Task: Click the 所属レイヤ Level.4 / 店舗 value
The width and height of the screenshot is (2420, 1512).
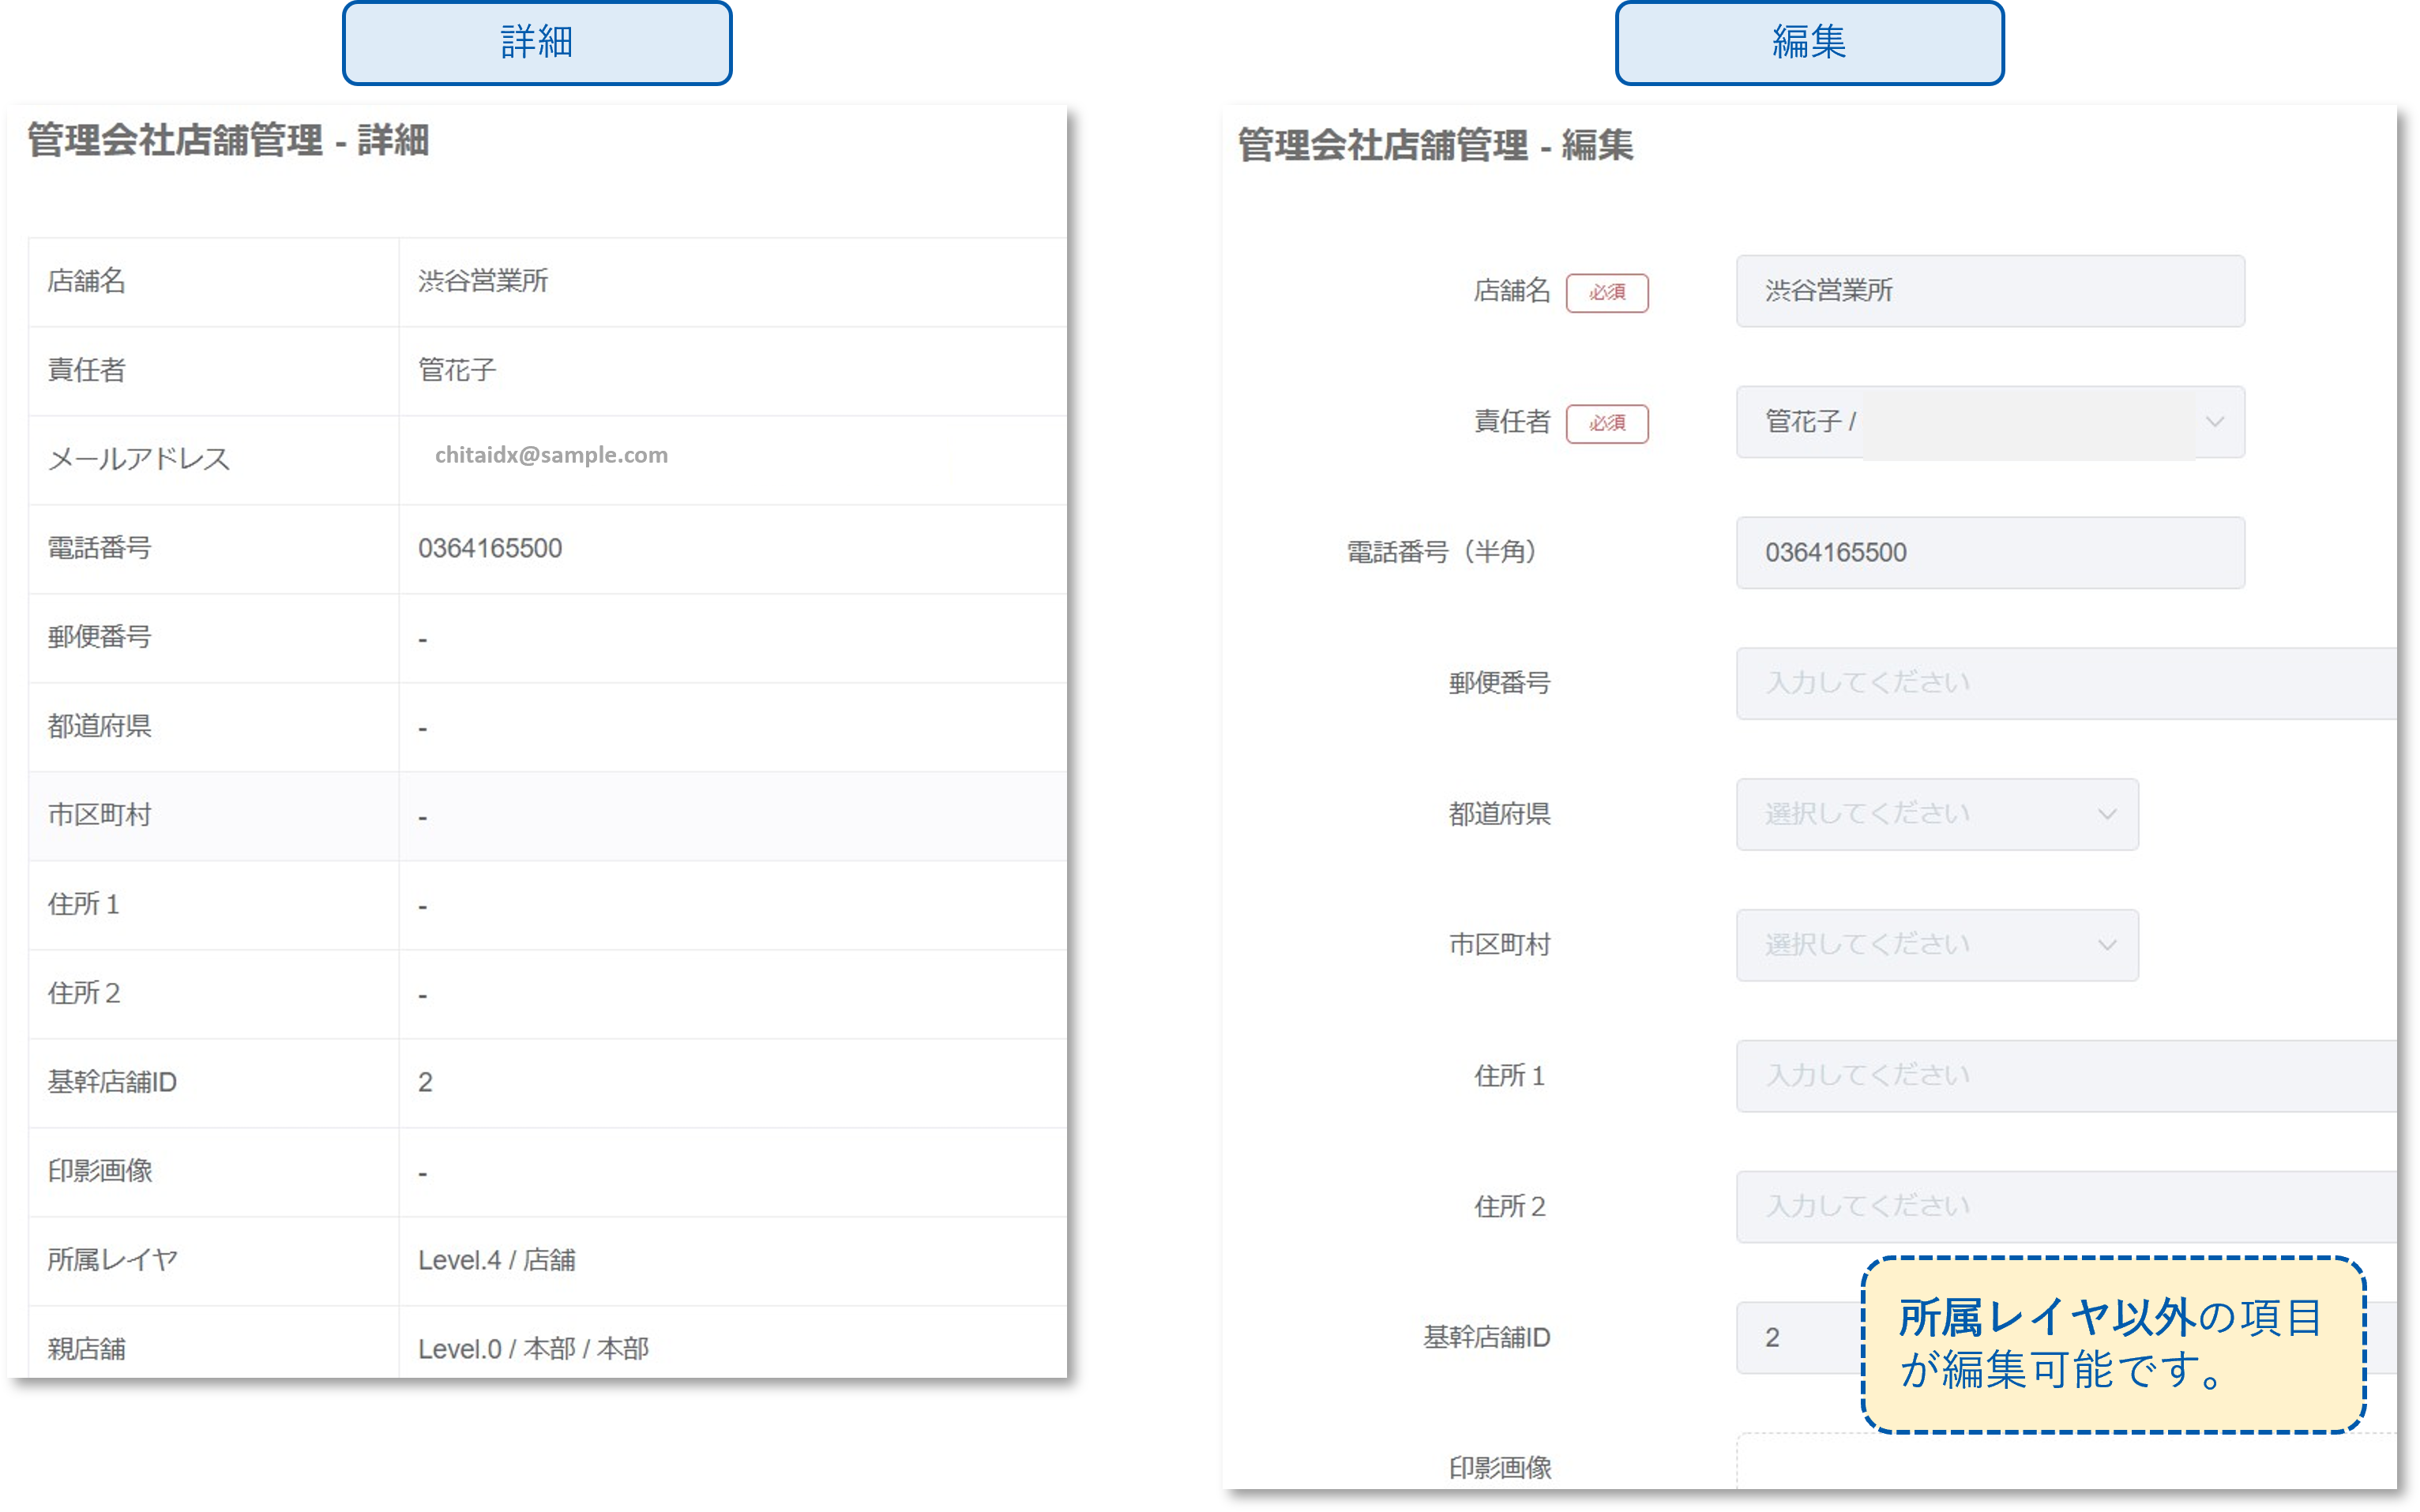Action: [496, 1260]
